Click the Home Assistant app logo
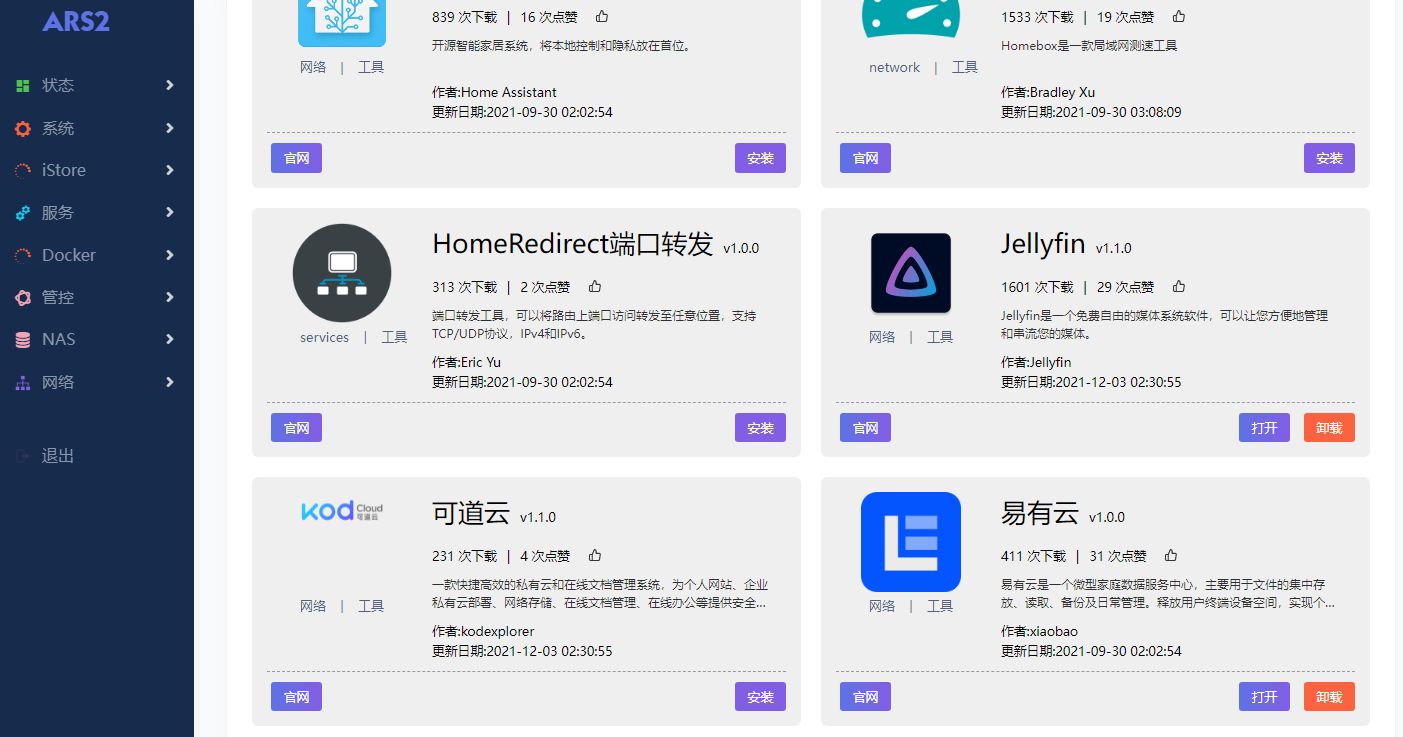 (x=342, y=22)
